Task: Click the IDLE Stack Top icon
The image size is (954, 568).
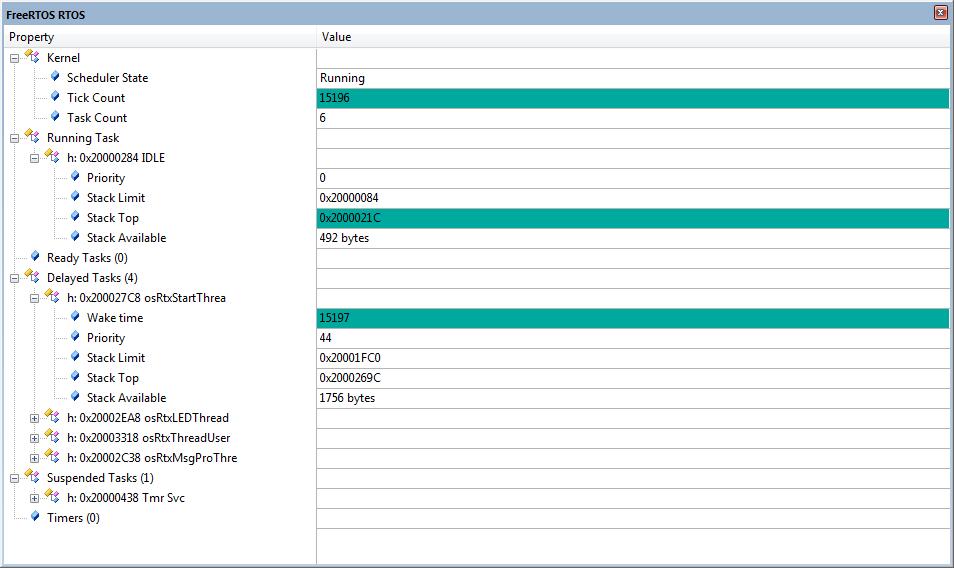Action: coord(75,216)
